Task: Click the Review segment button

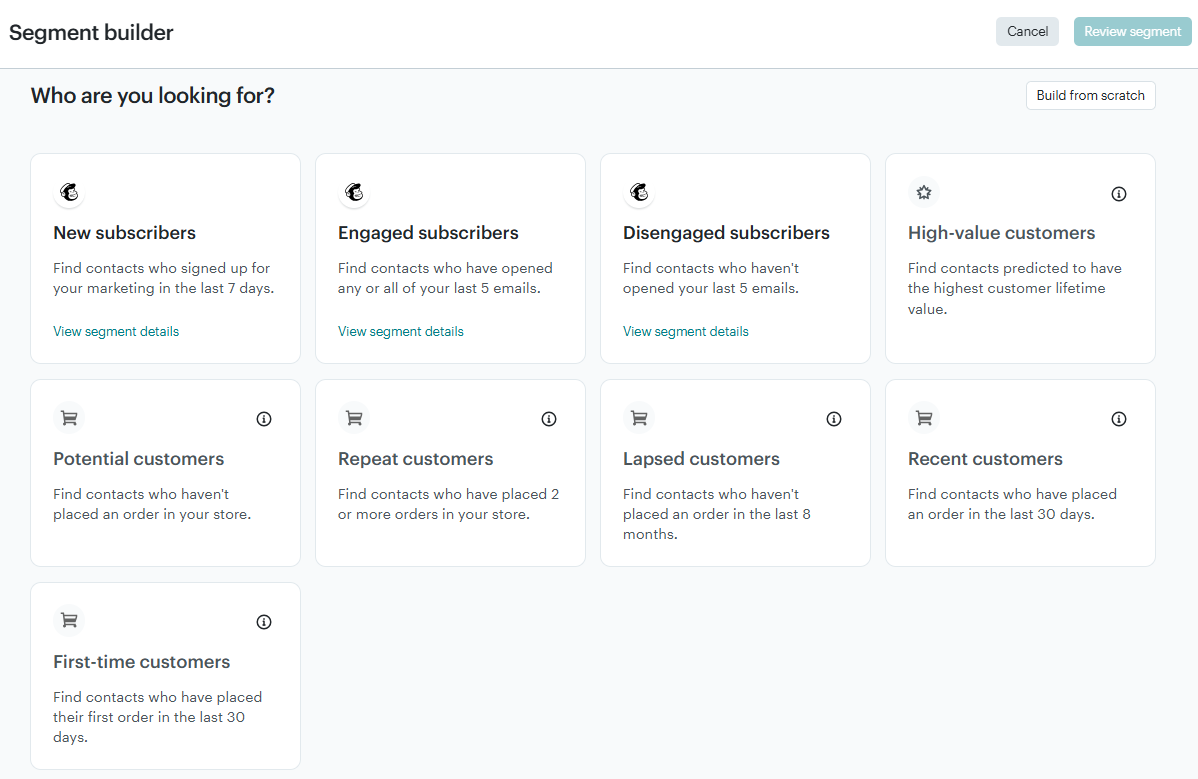Action: (1132, 31)
